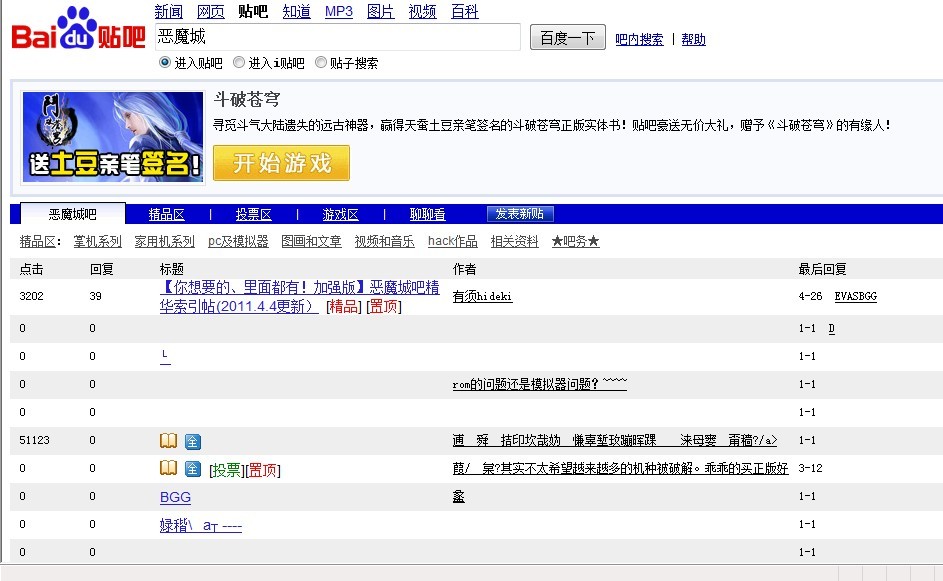This screenshot has height=581, width=943.
Task: Click the 标题 column header
Action: coord(171,269)
